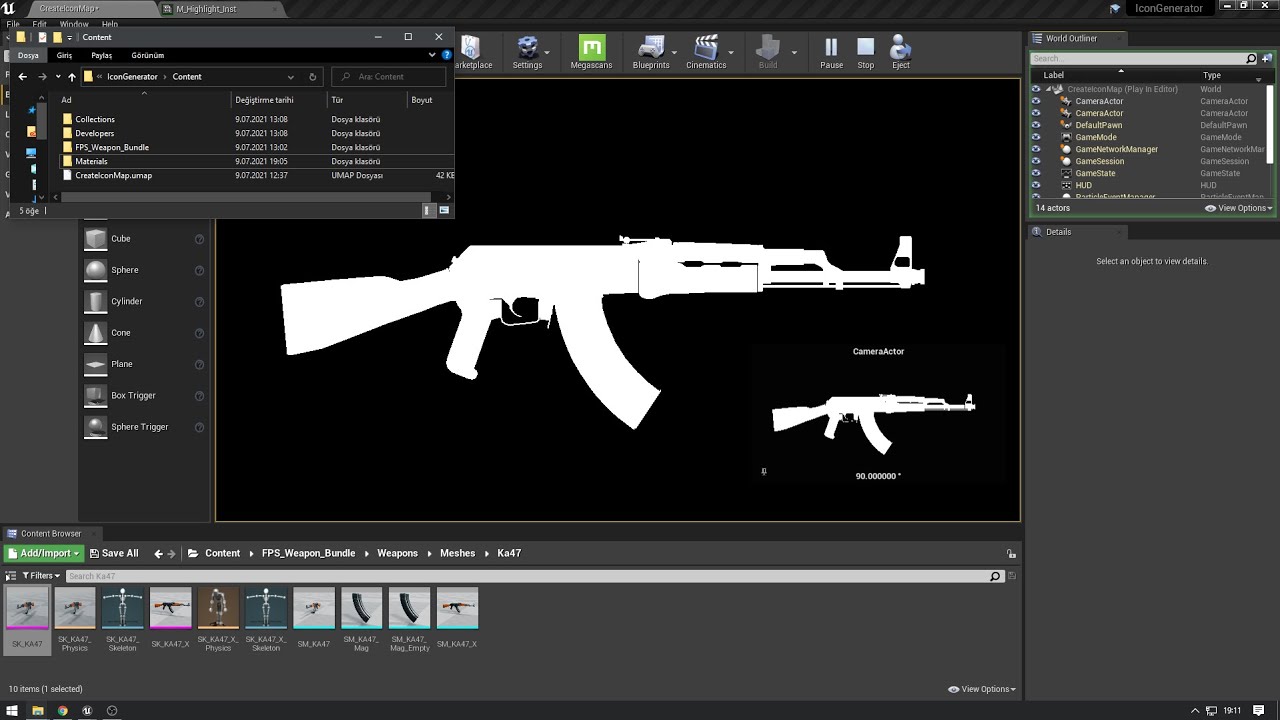This screenshot has height=720, width=1280.
Task: Toggle visibility of GameSession actor
Action: (x=1036, y=161)
